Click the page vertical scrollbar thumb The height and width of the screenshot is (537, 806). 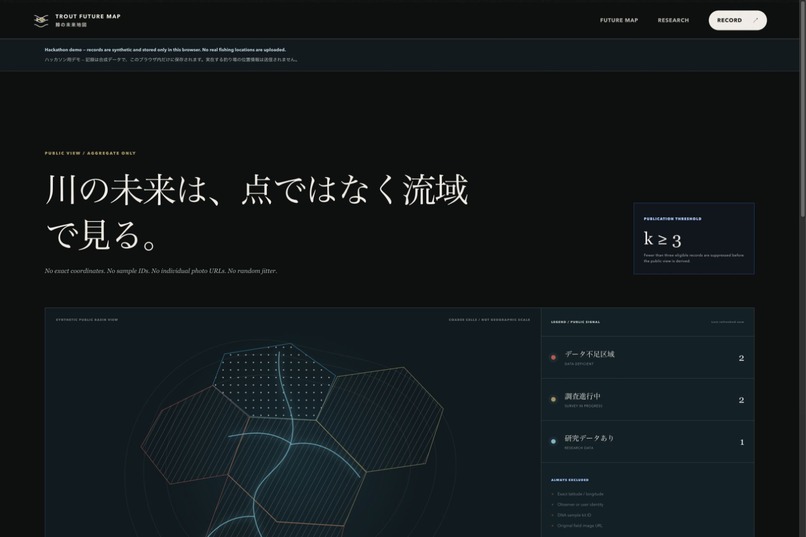pyautogui.click(x=803, y=108)
